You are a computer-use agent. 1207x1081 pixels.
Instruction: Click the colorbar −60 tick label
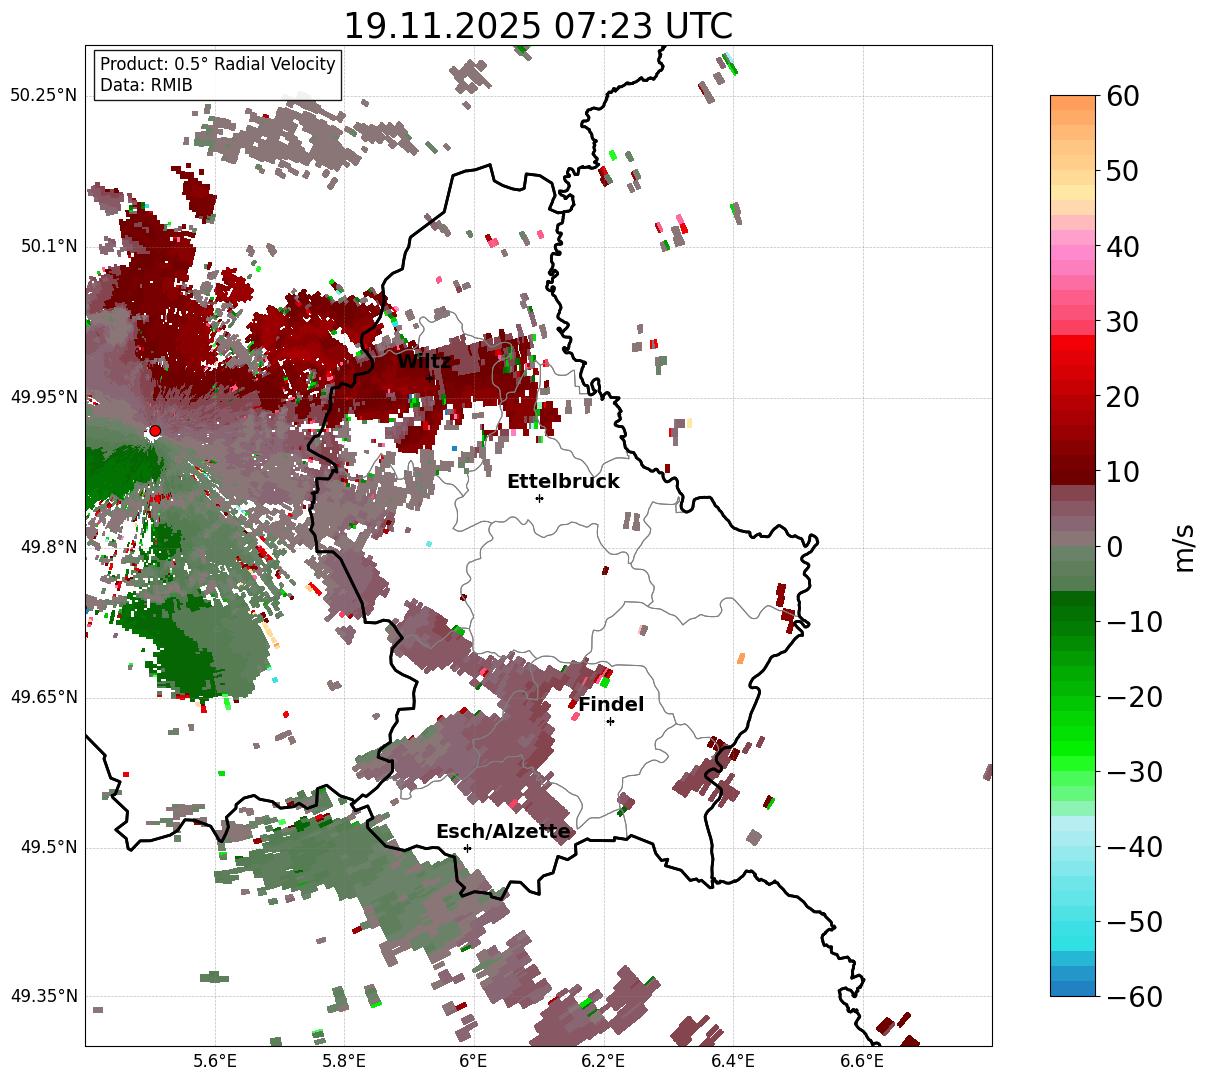click(x=1135, y=997)
